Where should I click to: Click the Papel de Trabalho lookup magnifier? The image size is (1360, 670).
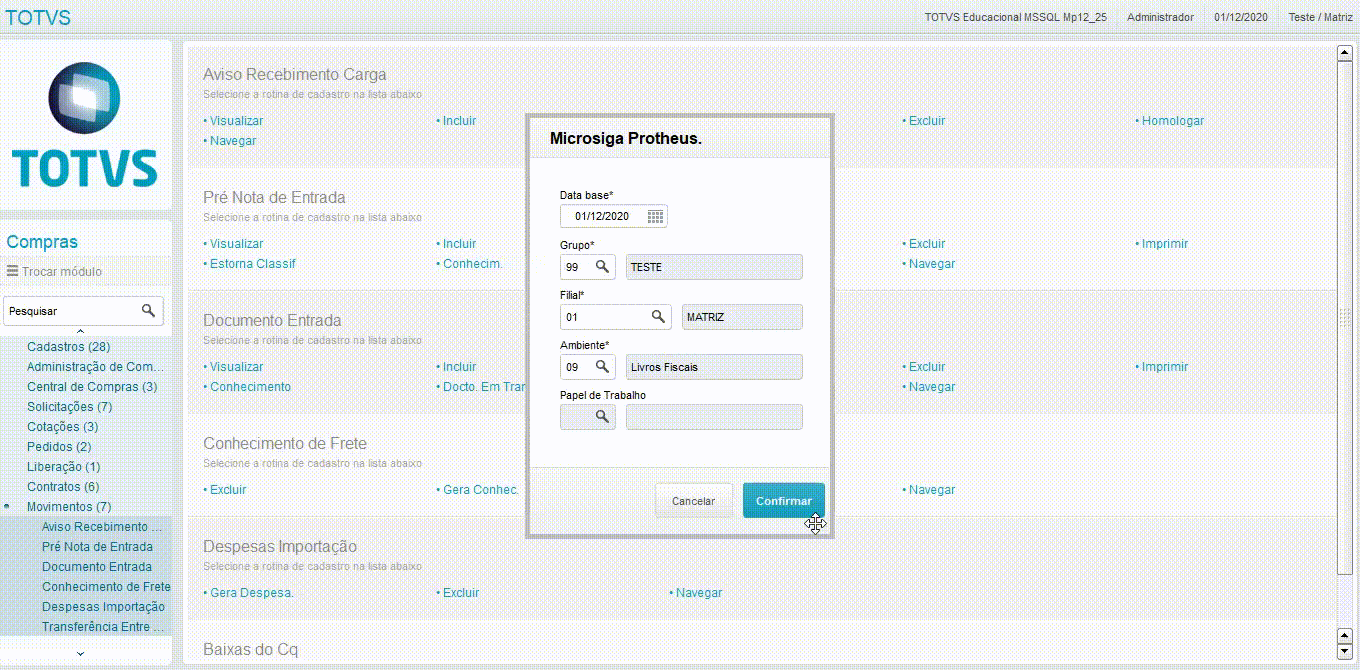pyautogui.click(x=602, y=417)
